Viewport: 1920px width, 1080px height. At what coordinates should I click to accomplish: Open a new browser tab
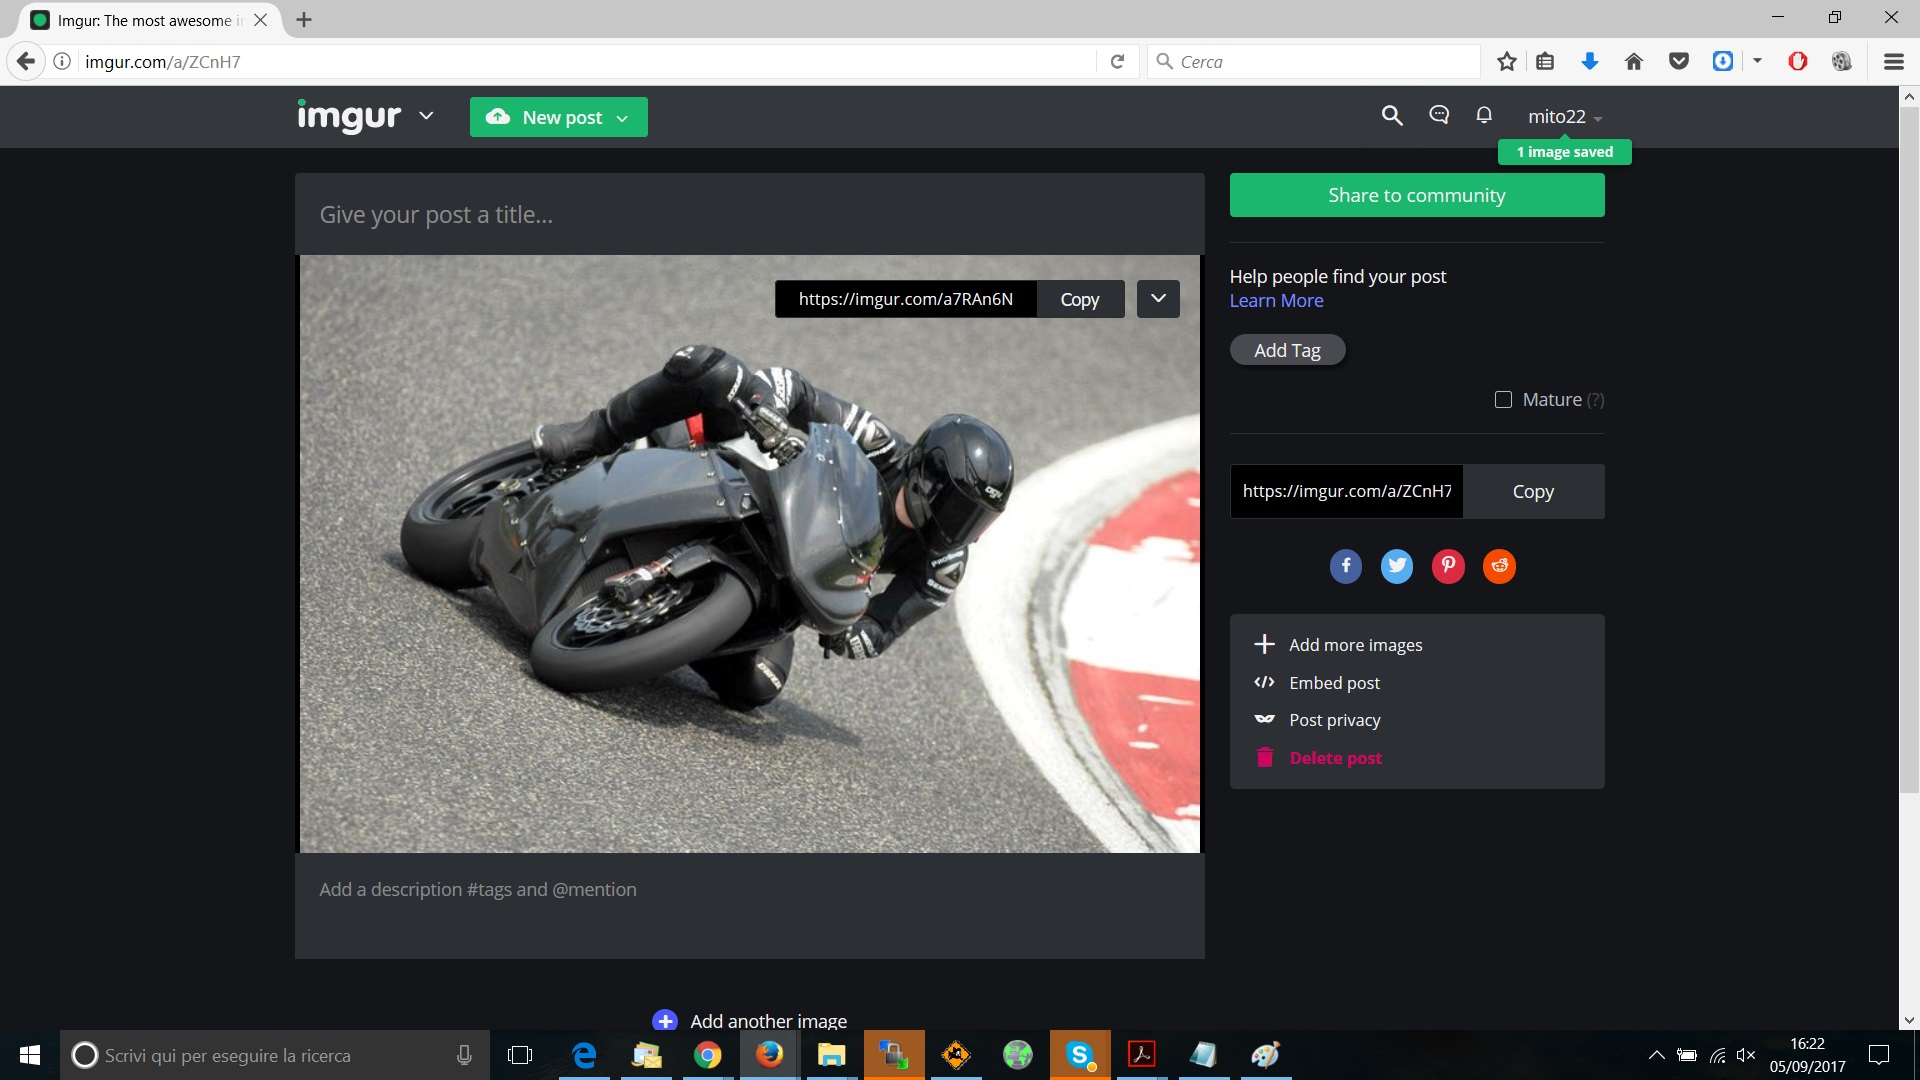304,20
